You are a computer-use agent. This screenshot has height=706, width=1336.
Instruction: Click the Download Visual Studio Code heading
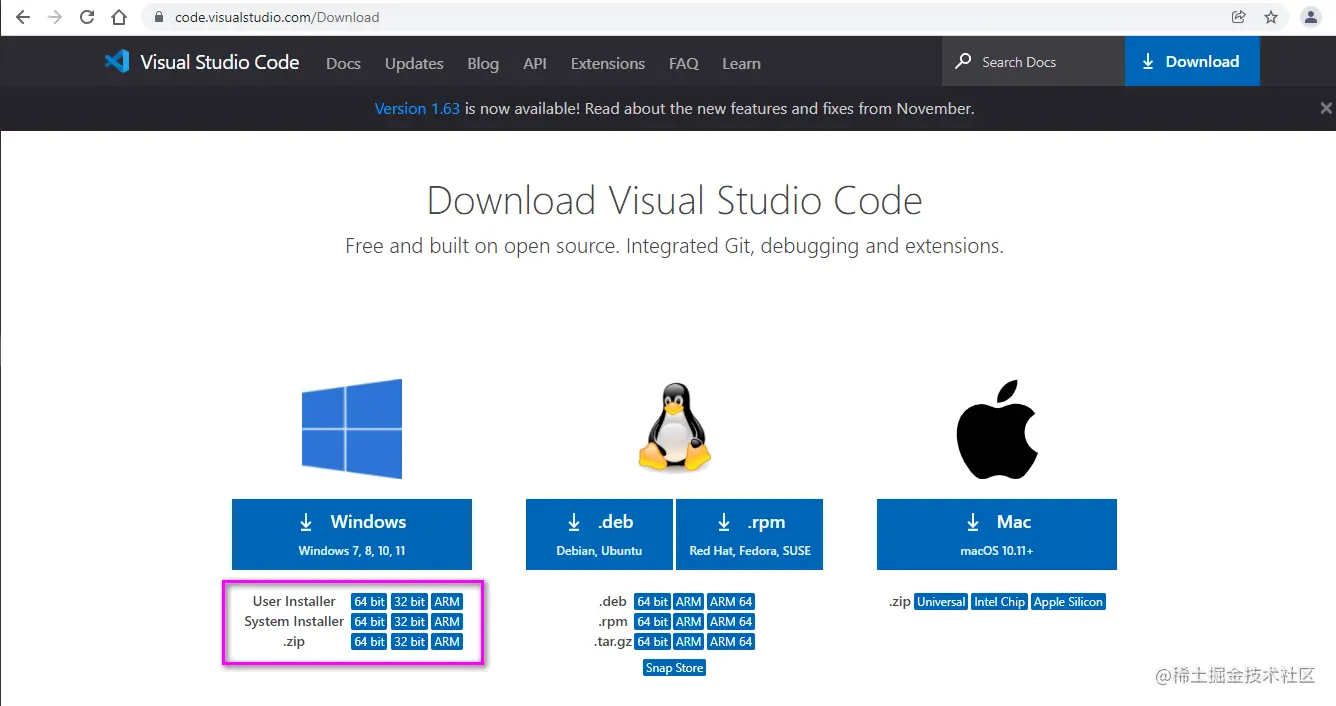click(674, 201)
